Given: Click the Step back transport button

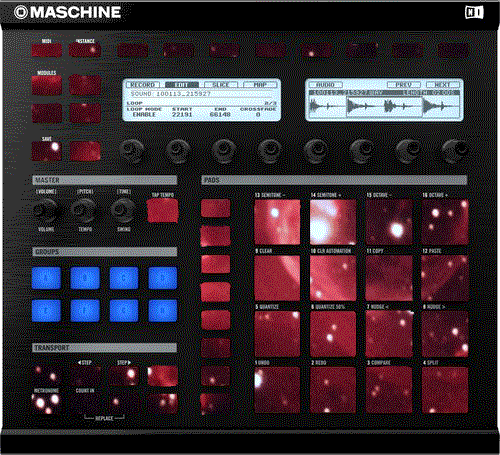Looking at the screenshot, I should [85, 376].
